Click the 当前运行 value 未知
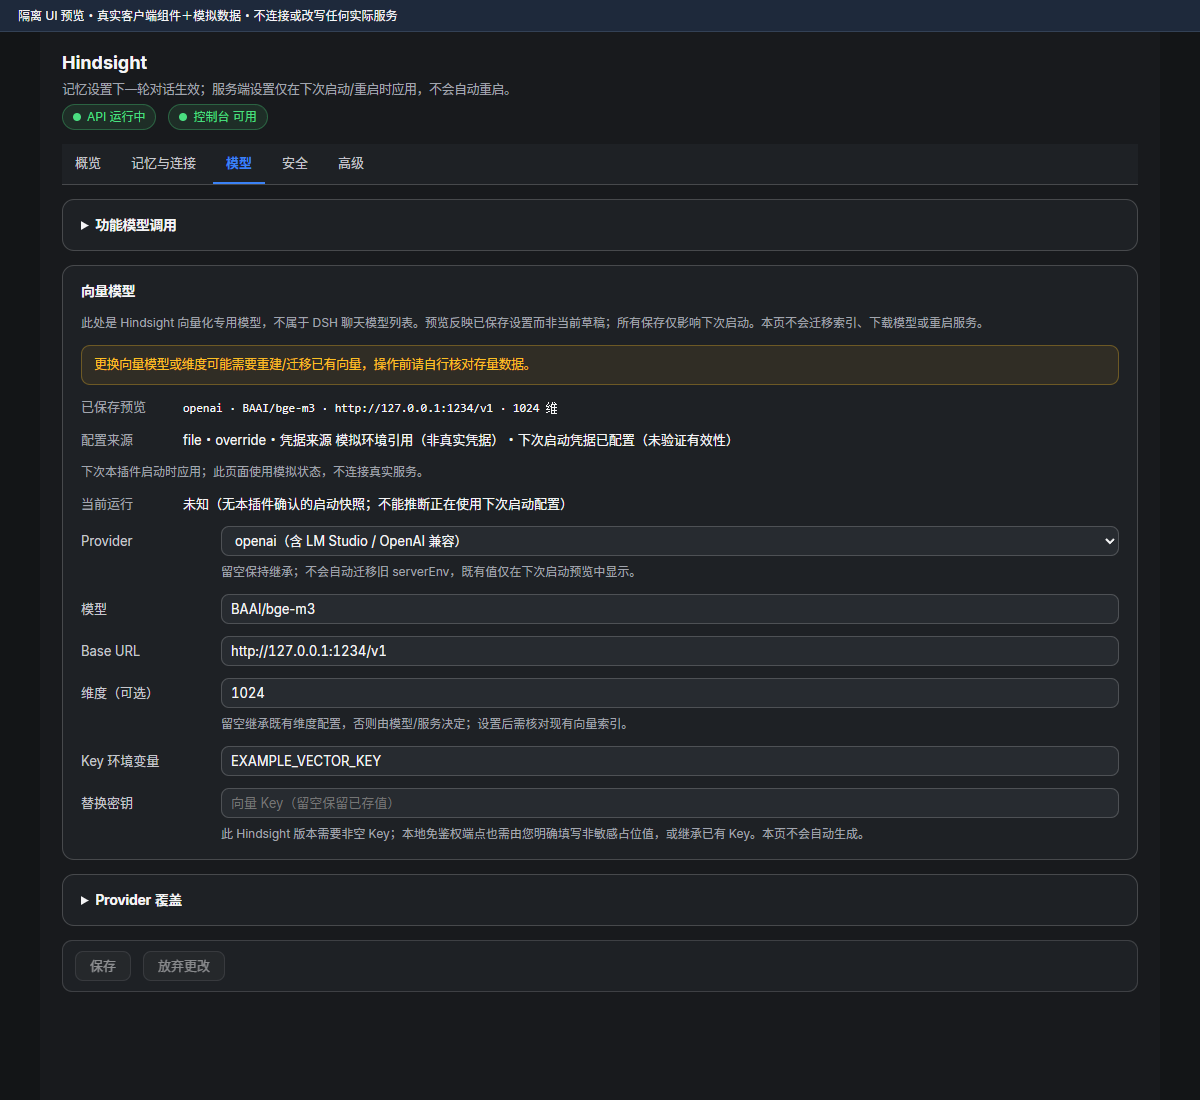The width and height of the screenshot is (1200, 1100). click(378, 504)
